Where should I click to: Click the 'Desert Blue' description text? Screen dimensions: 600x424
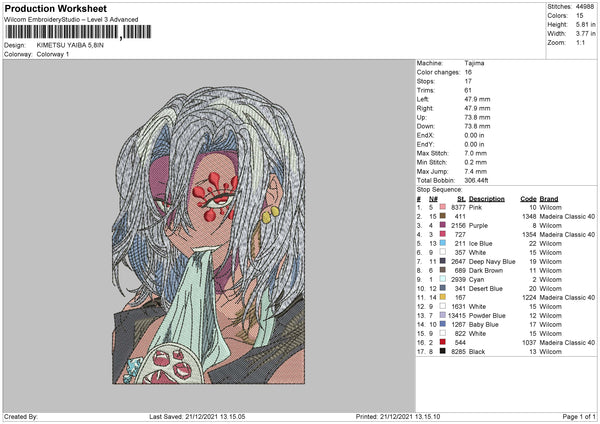click(x=486, y=289)
